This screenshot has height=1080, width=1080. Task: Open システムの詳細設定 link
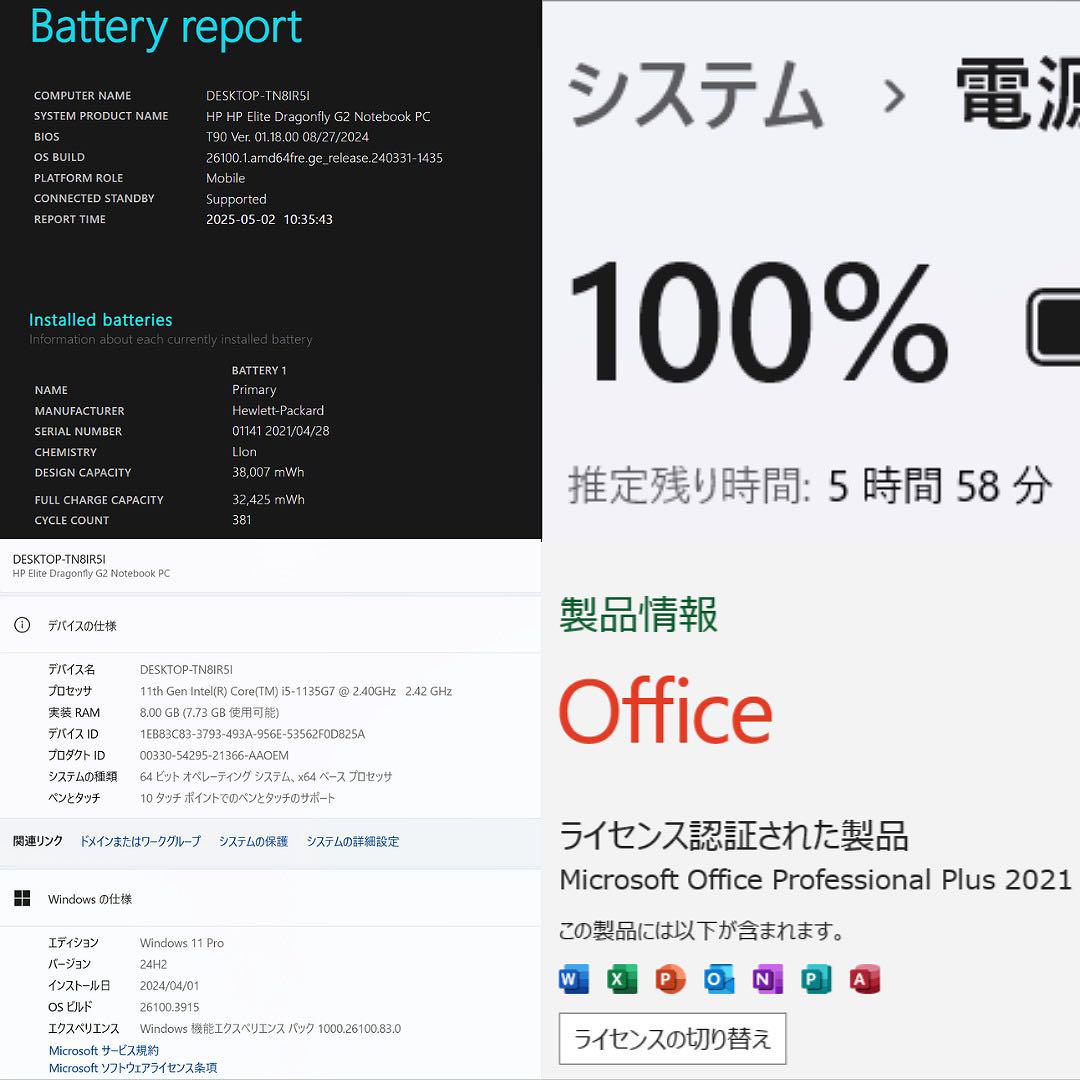click(353, 841)
